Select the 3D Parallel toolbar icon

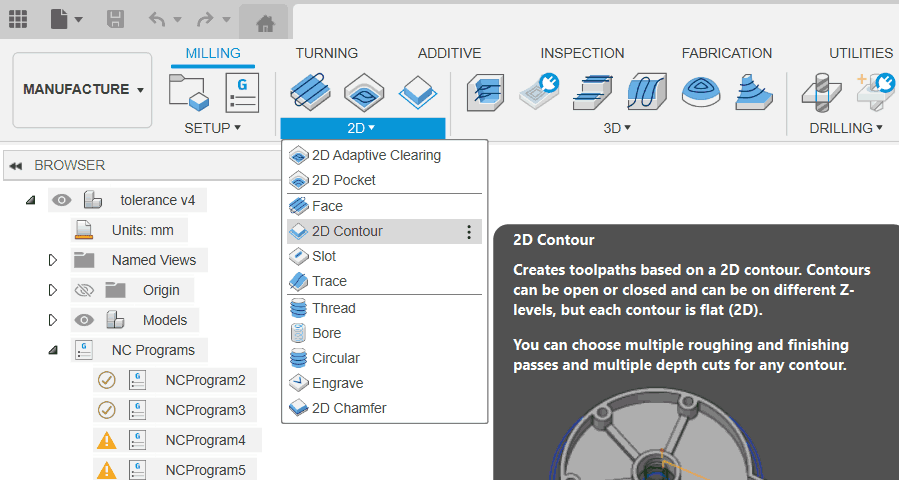click(x=647, y=92)
